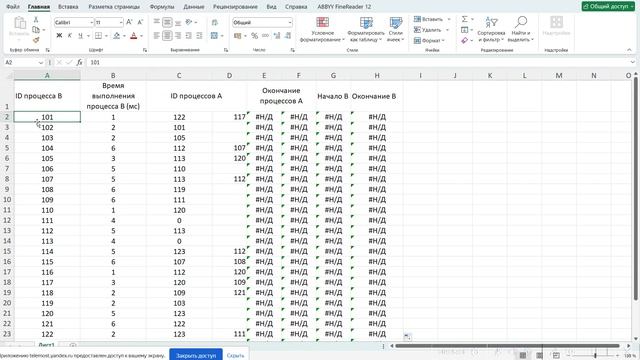Click Закрыть доступ button
This screenshot has height=360, width=640.
196,355
